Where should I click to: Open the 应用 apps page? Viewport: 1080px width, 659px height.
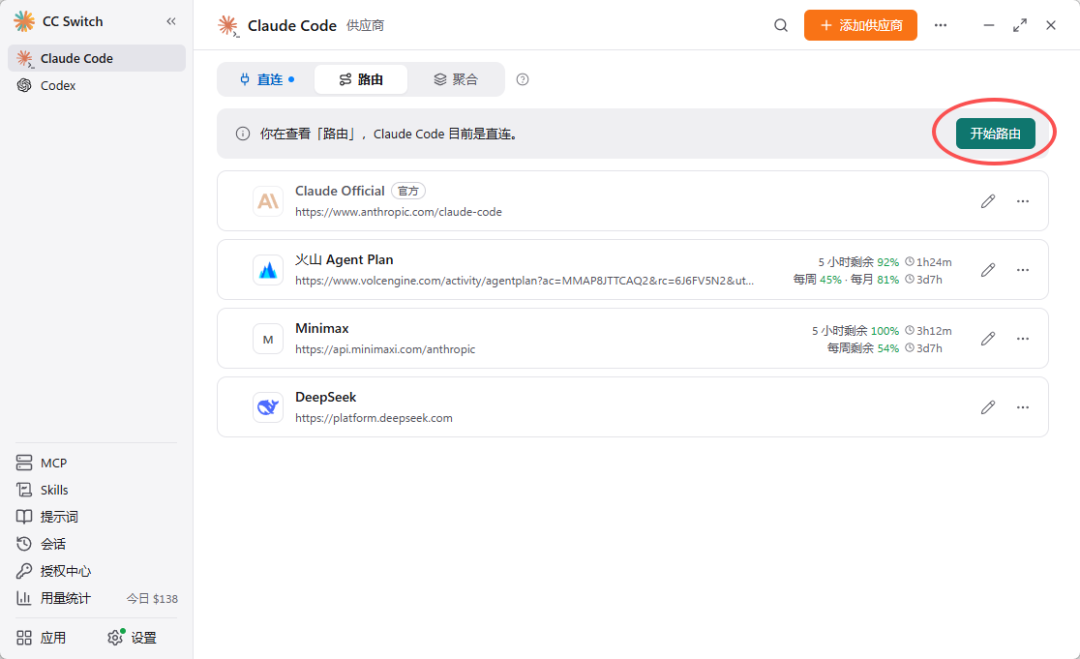click(x=41, y=638)
